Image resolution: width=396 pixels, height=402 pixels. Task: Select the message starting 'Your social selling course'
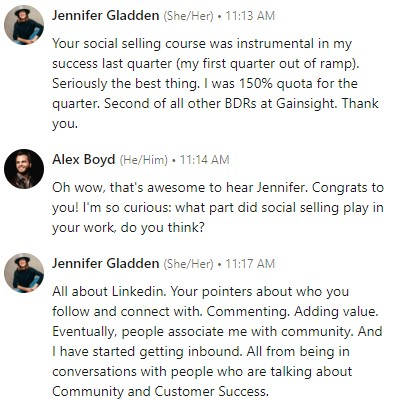(x=215, y=83)
